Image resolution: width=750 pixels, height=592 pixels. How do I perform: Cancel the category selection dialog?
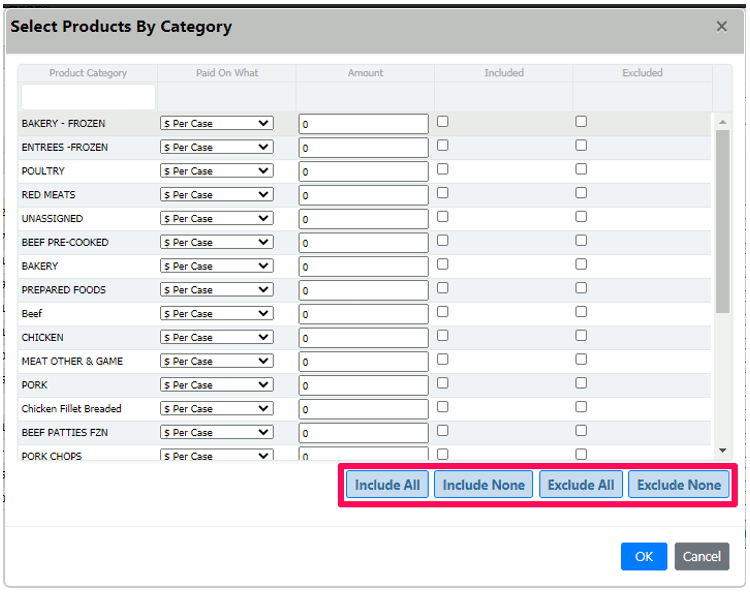click(x=701, y=556)
